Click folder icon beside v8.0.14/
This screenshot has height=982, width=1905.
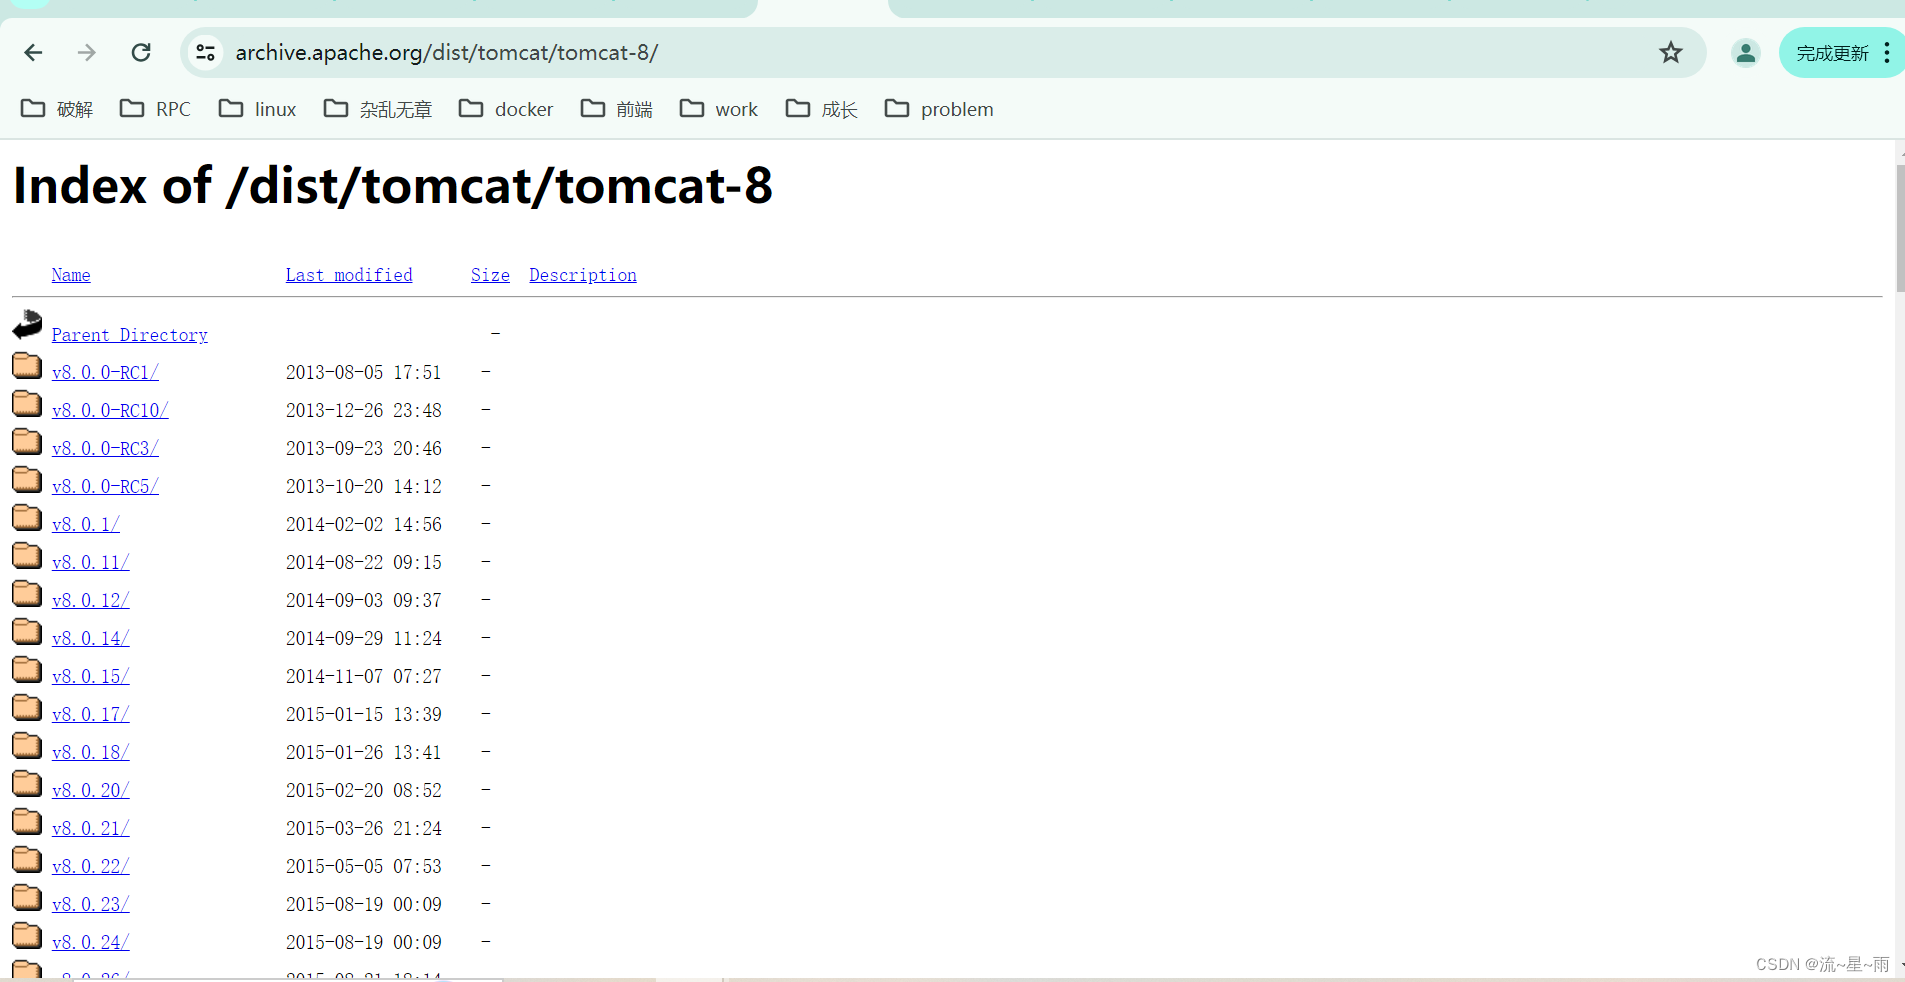[x=27, y=631]
